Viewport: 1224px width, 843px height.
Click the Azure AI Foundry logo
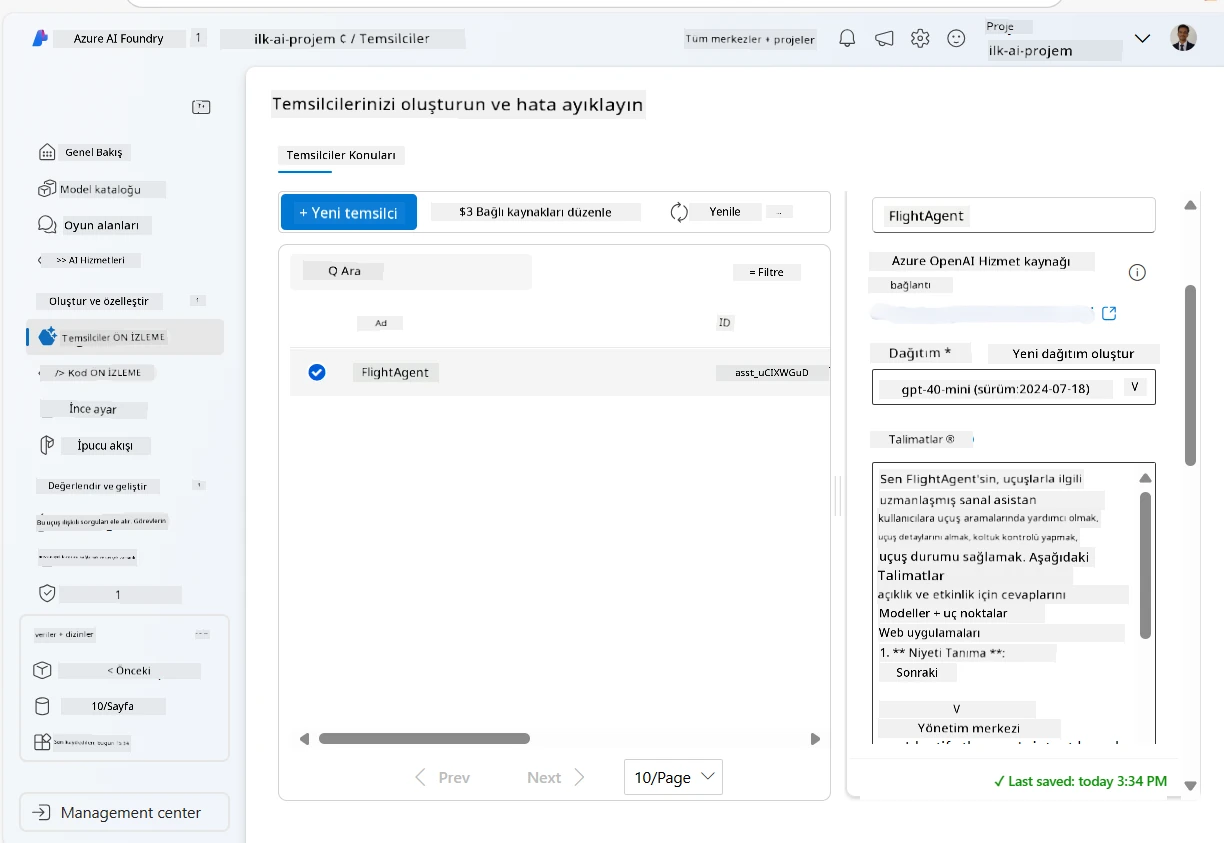point(40,38)
